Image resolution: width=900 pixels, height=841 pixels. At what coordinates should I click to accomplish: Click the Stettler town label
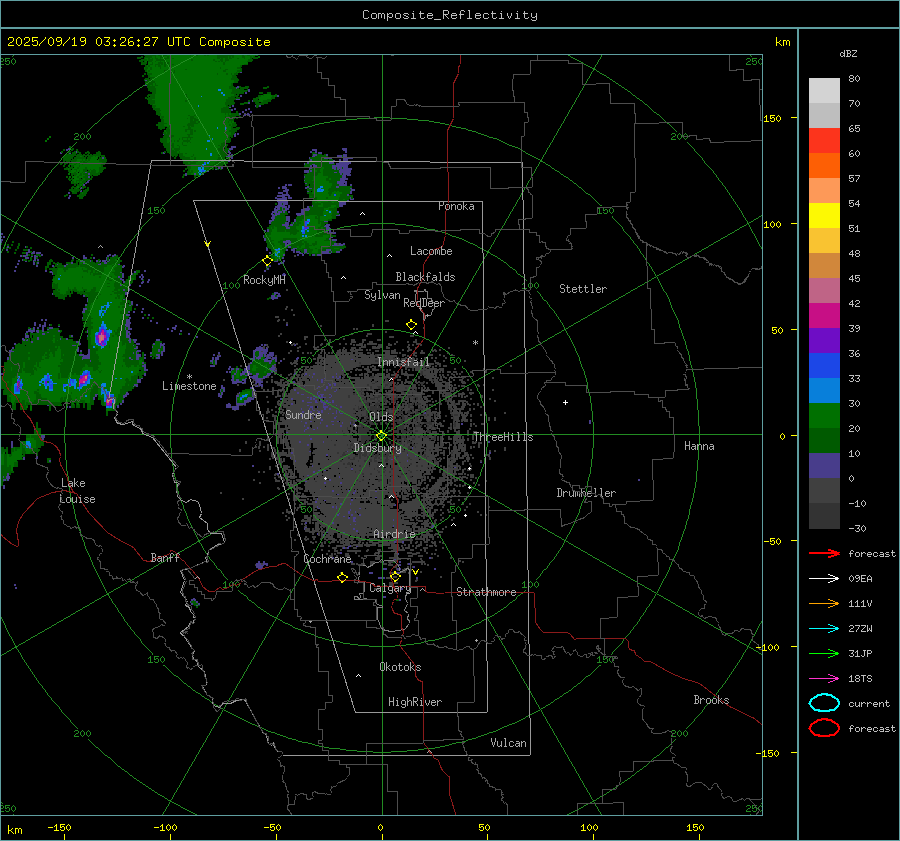(583, 289)
